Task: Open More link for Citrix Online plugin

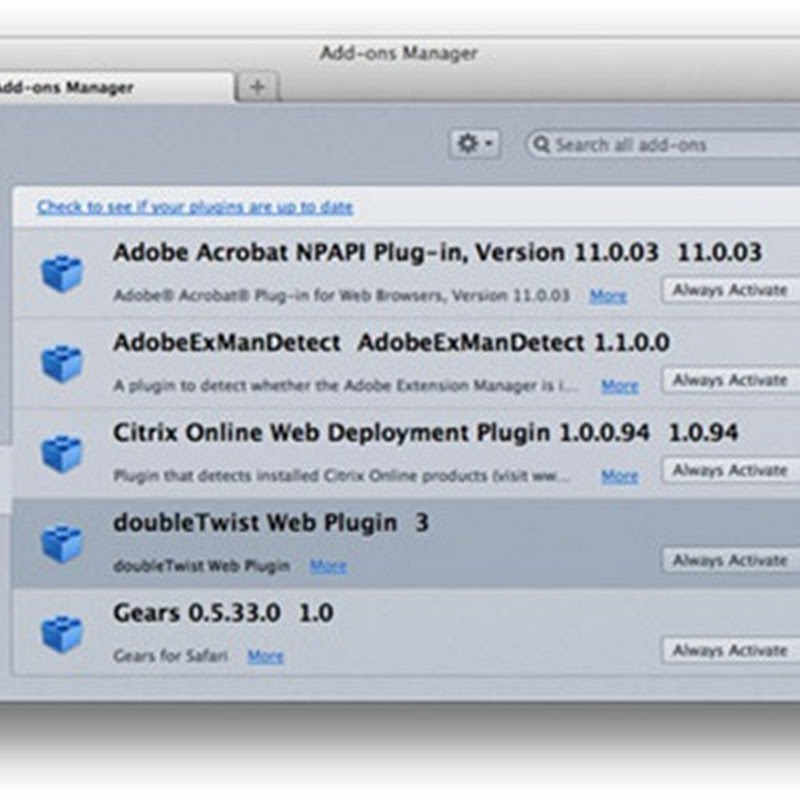Action: pos(620,477)
